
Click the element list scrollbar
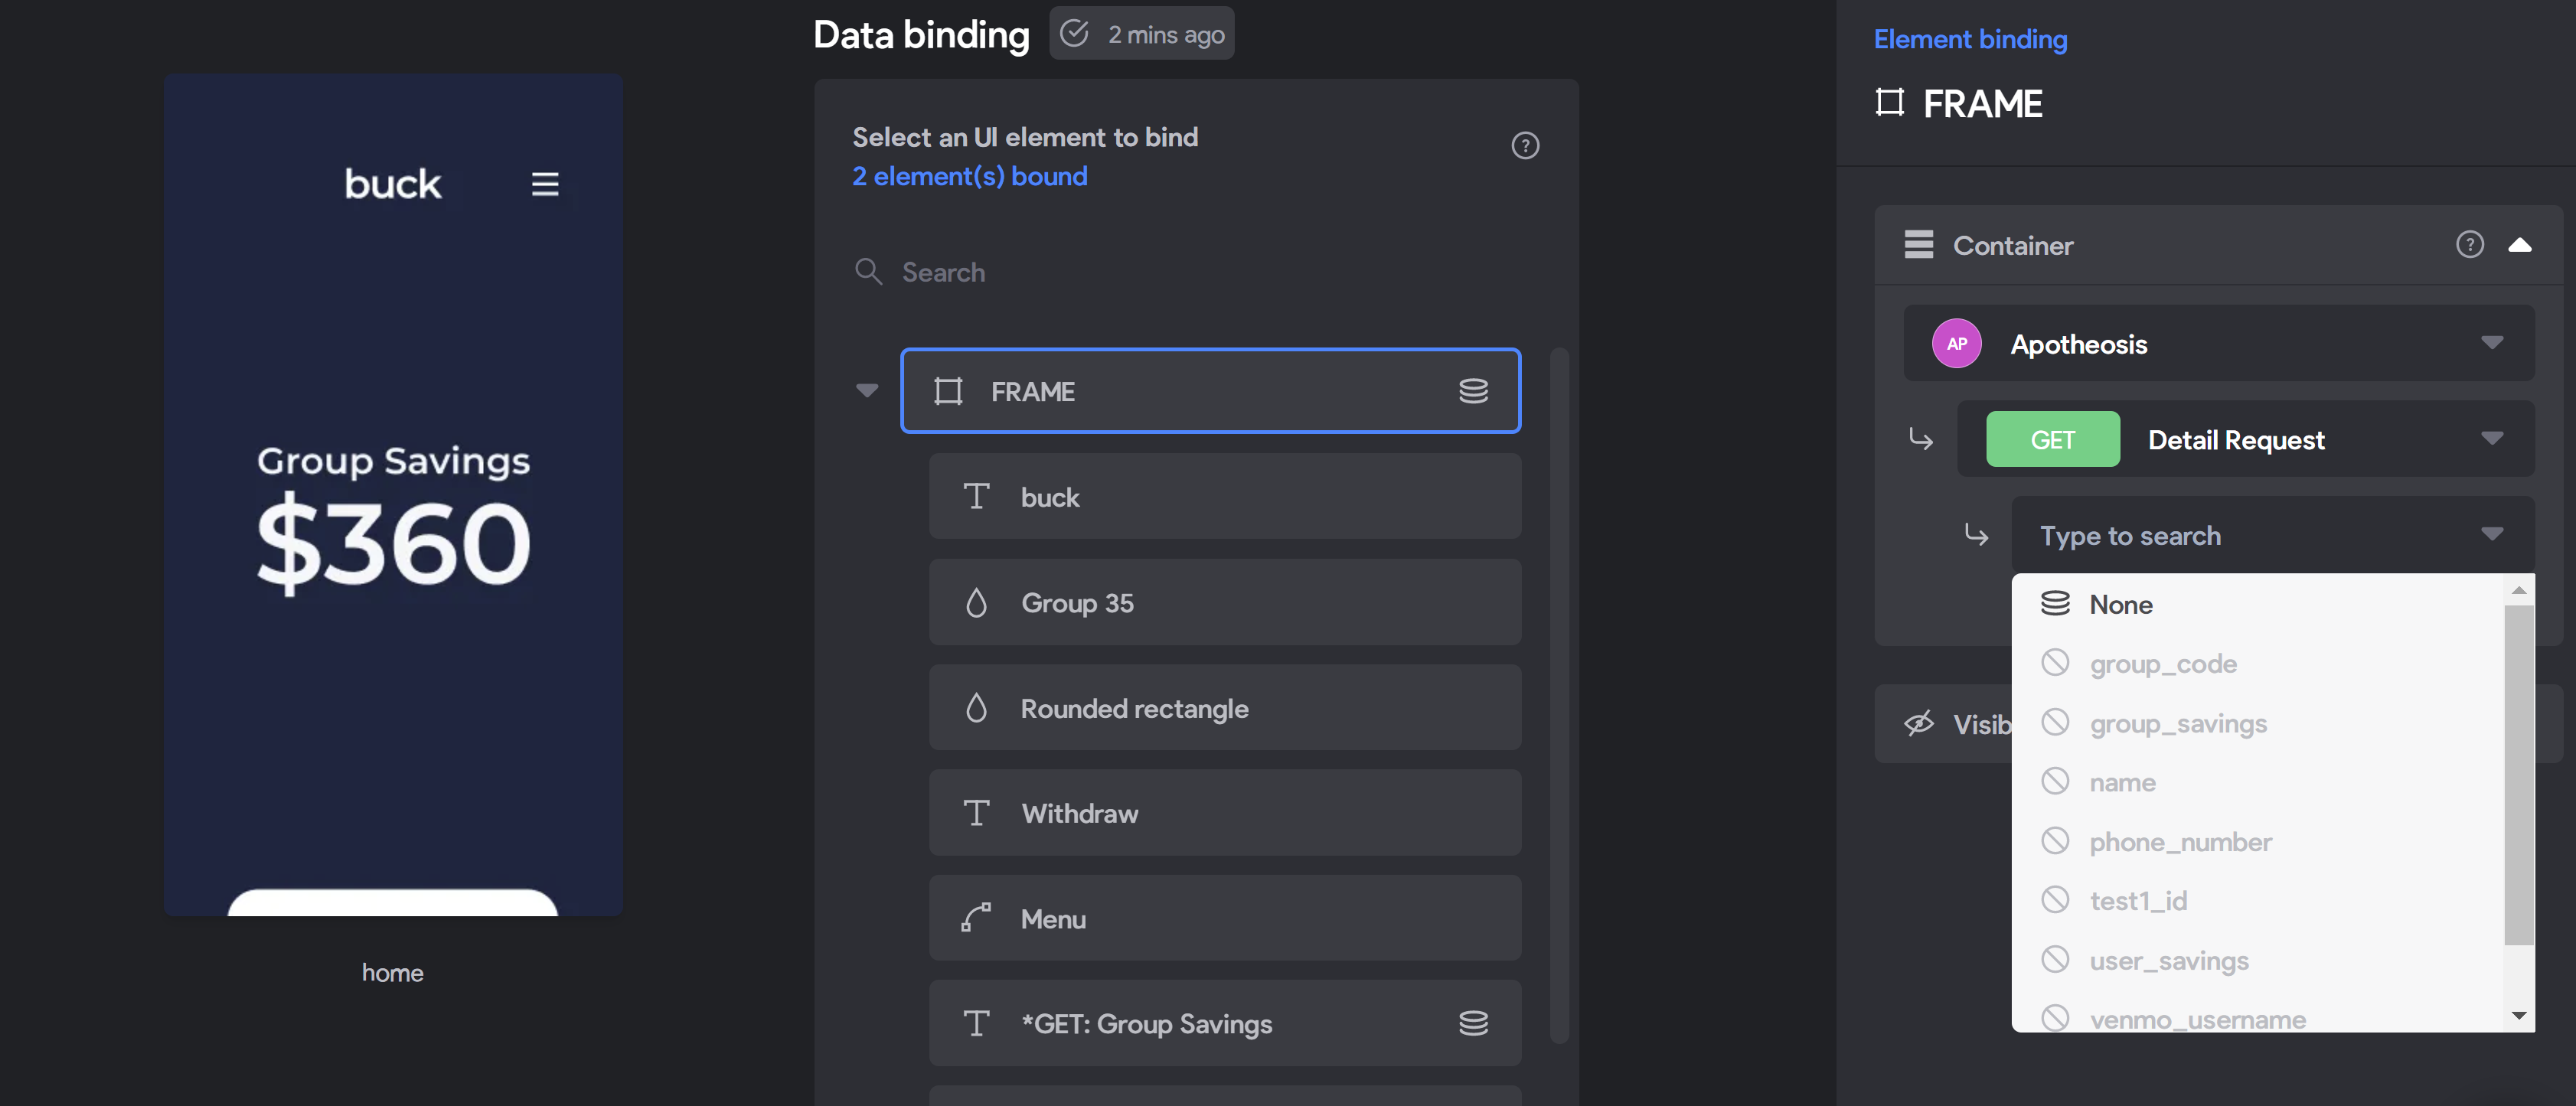click(1558, 695)
